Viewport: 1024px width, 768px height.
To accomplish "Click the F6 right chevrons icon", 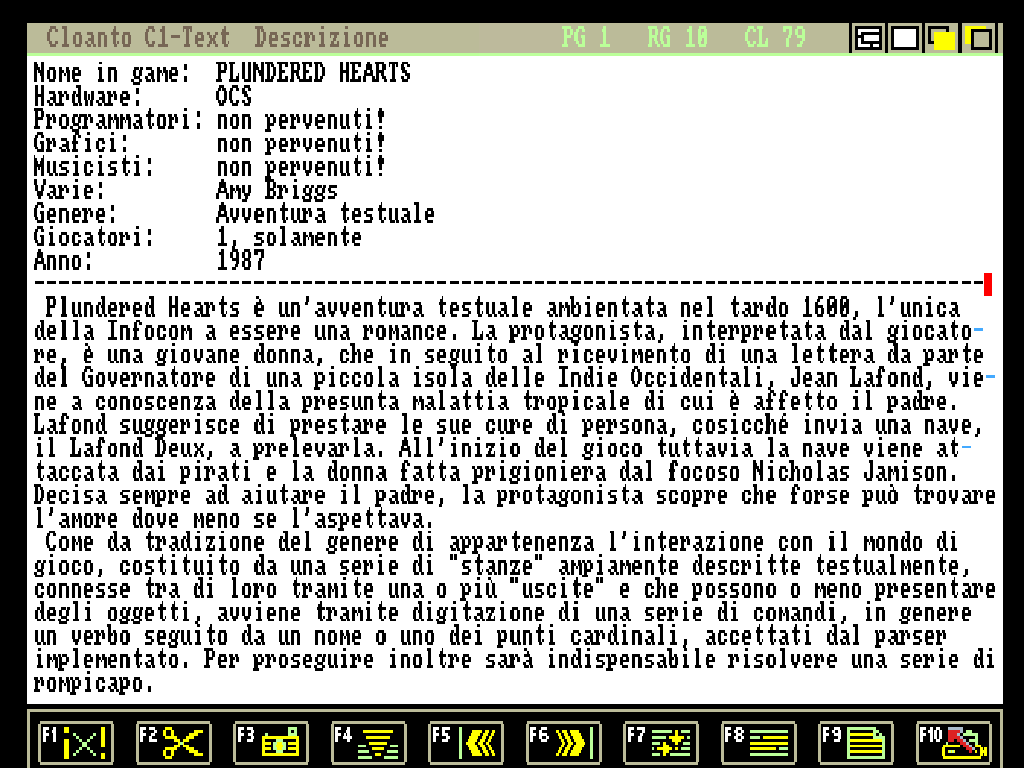I will coord(564,742).
